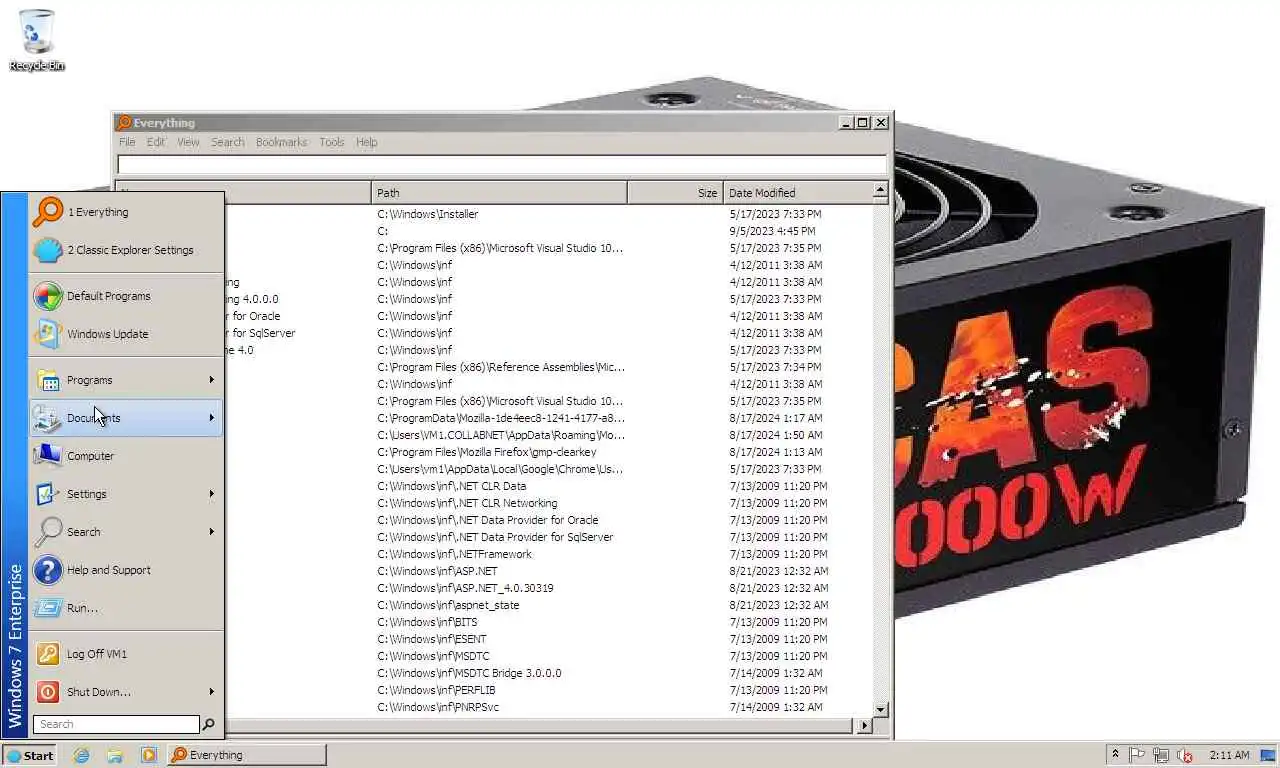Viewport: 1280px width, 768px height.
Task: Click the date 9/5/2023 4:45 PM
Action: pos(772,231)
